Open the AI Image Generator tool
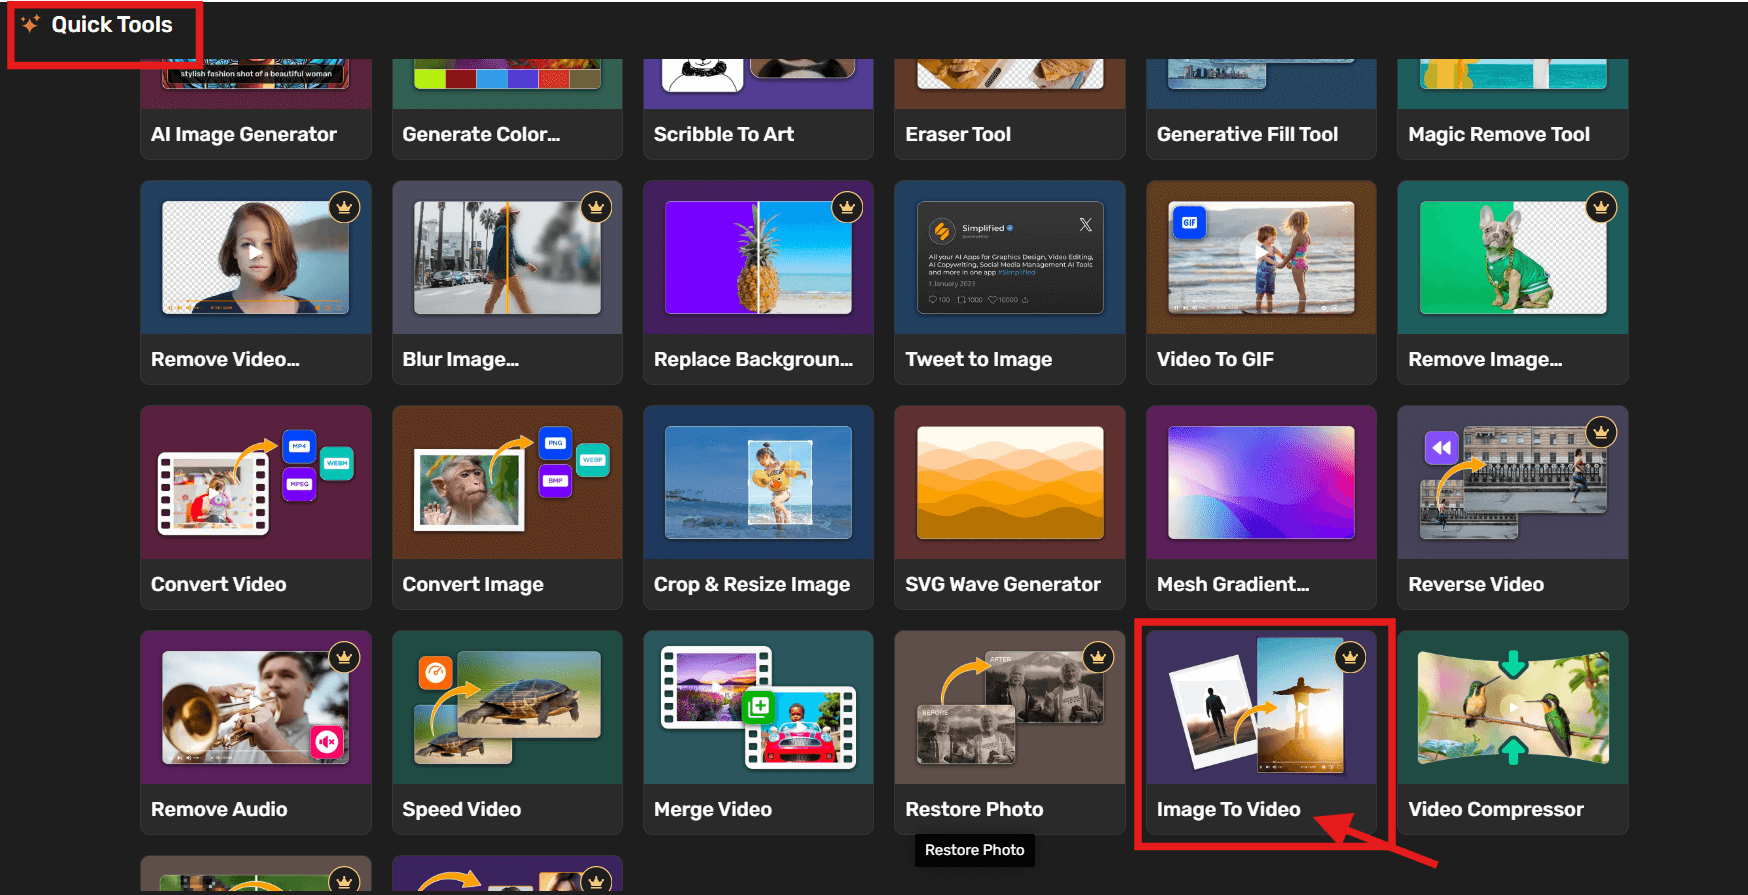Screen dimensions: 1748x895 tap(255, 109)
